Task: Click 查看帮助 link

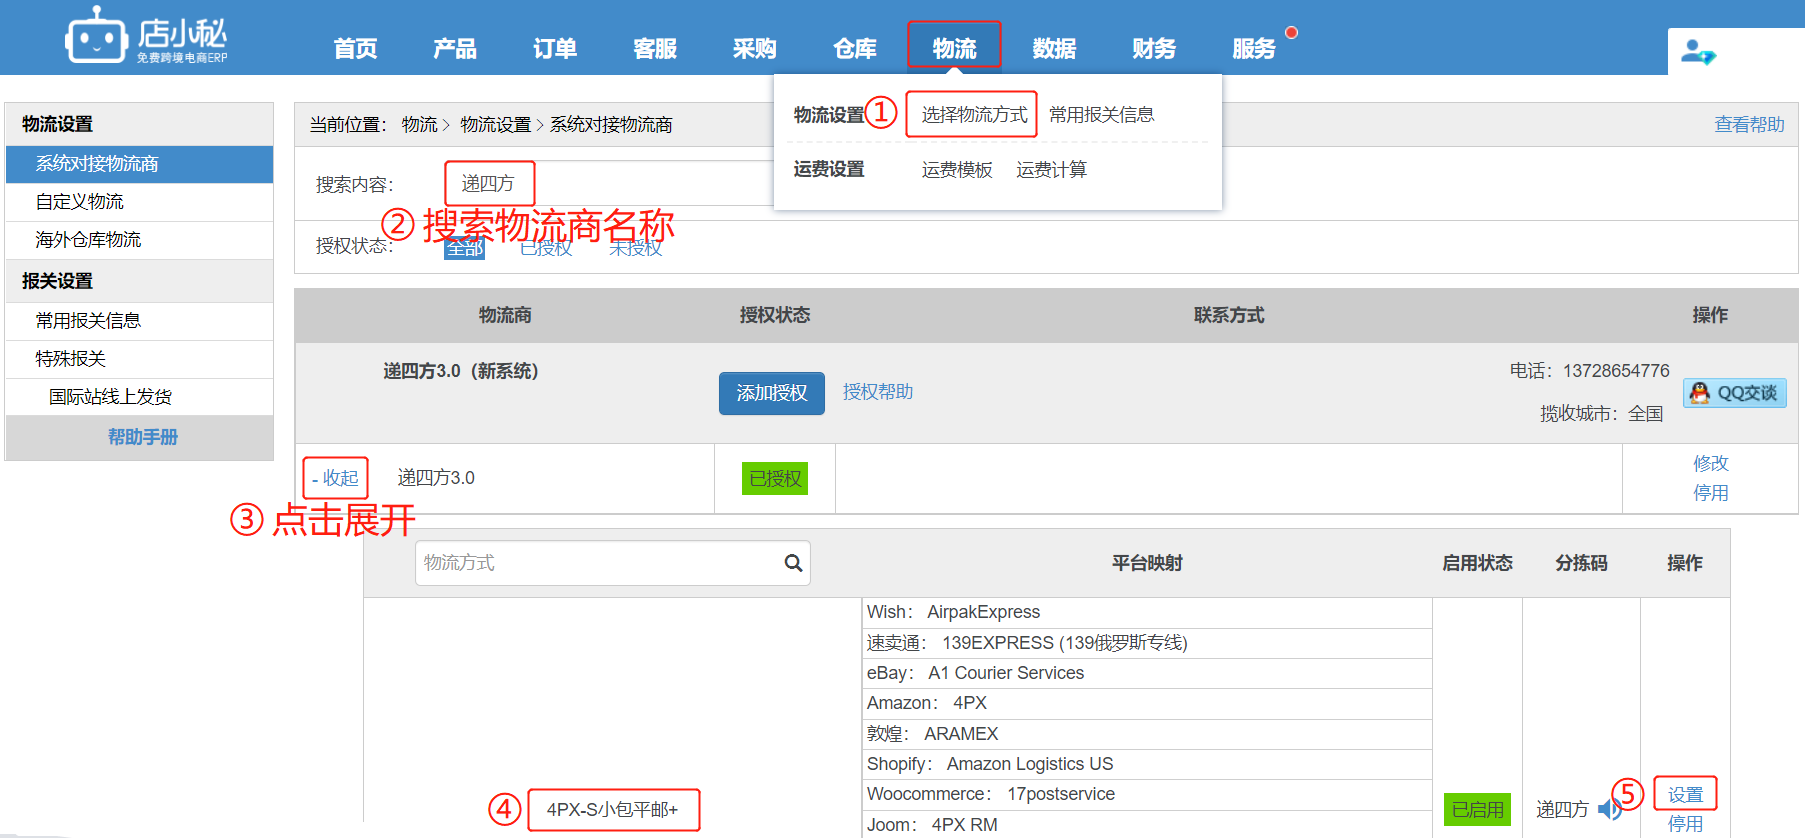Action: 1749,124
